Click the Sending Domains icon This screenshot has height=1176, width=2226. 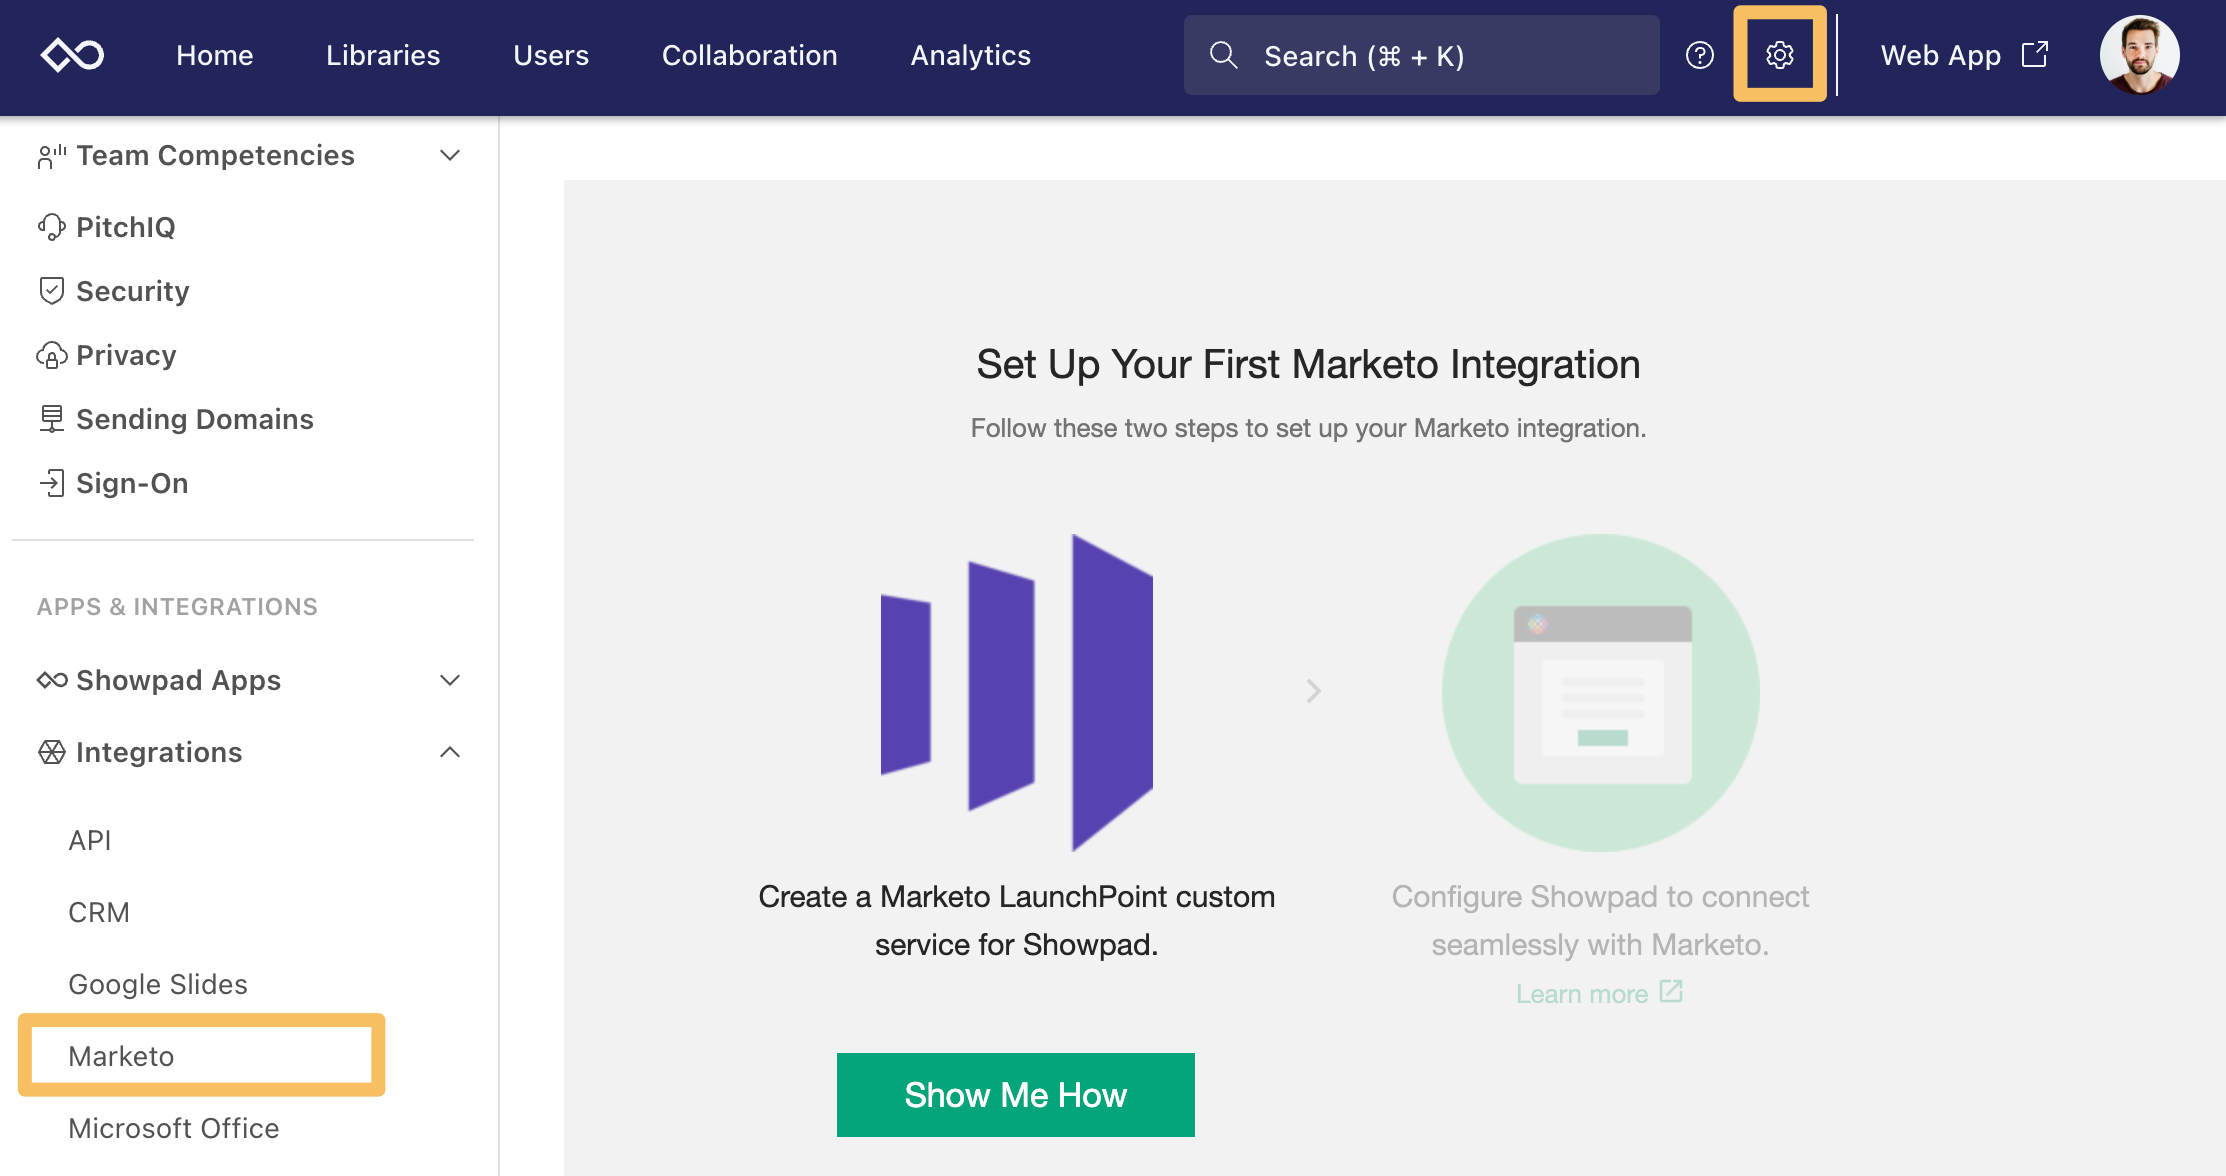pos(52,418)
